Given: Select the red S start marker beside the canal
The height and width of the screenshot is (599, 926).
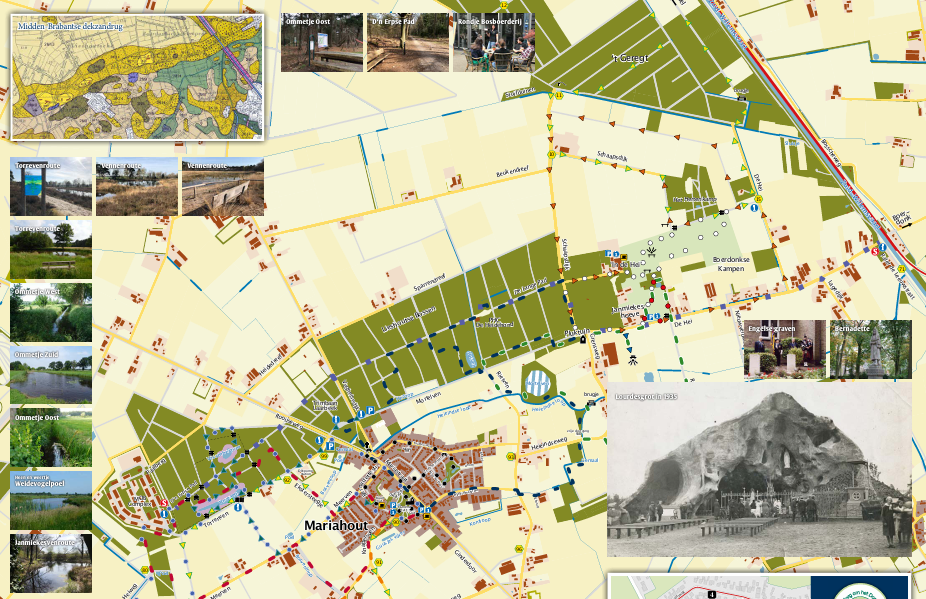Looking at the screenshot, I should (x=876, y=250).
